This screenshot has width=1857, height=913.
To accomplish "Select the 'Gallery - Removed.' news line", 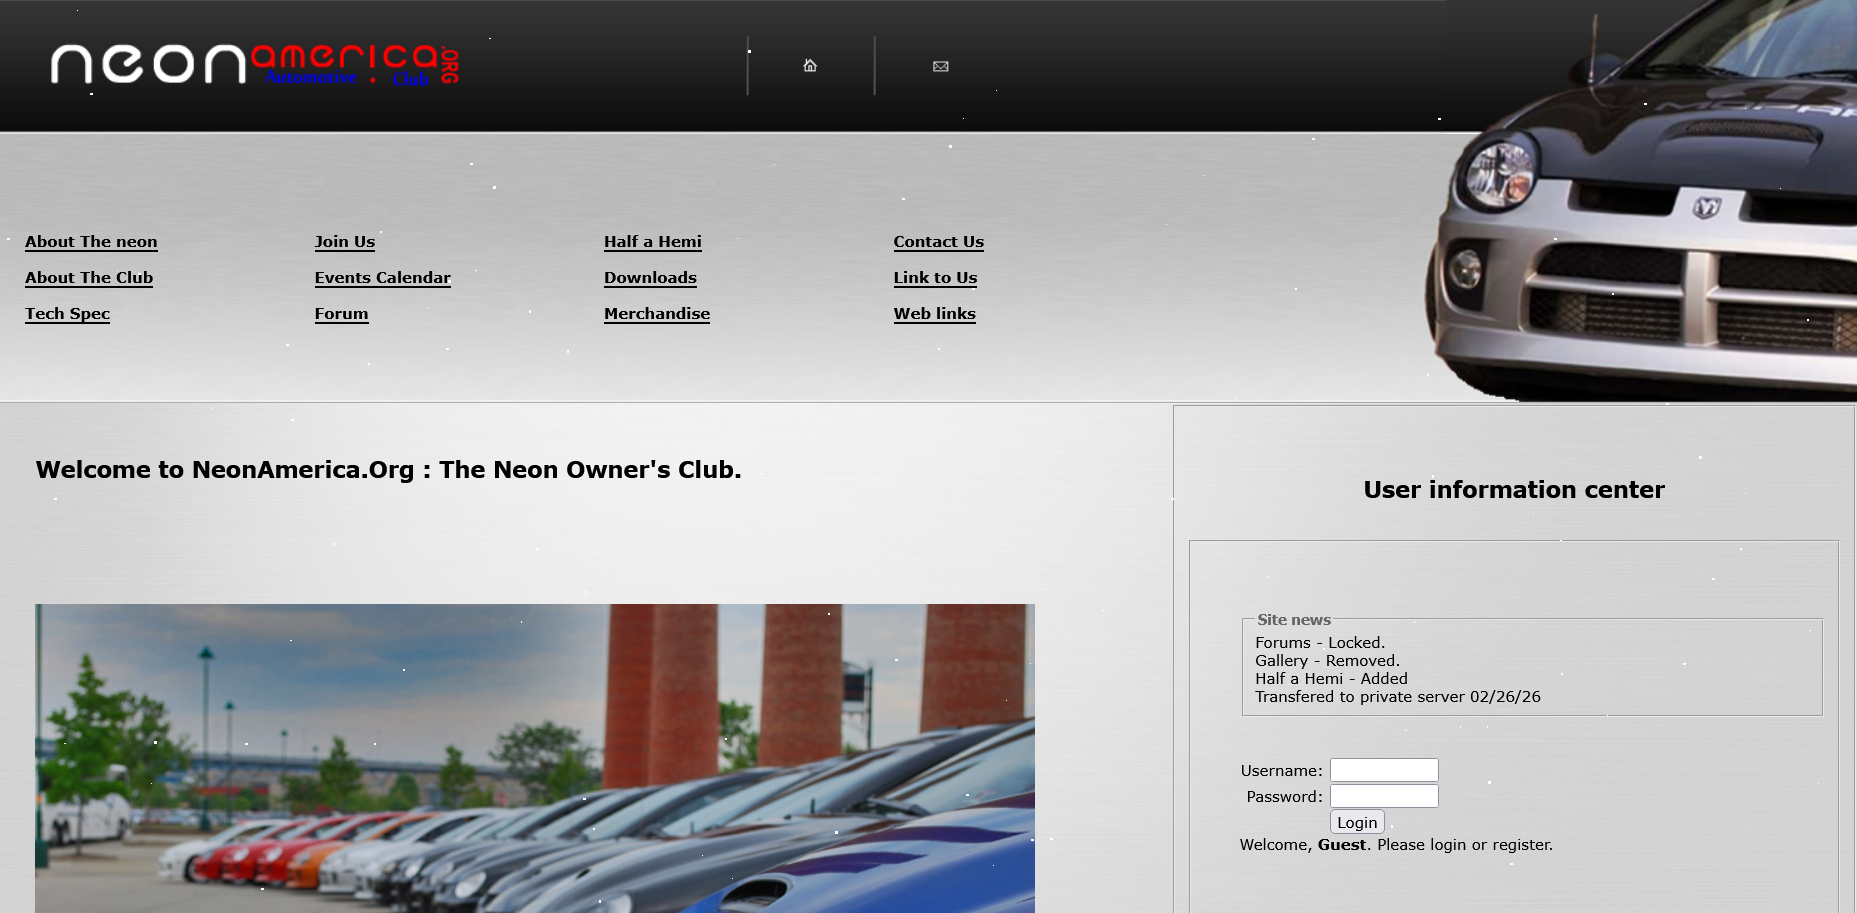I will tap(1327, 661).
